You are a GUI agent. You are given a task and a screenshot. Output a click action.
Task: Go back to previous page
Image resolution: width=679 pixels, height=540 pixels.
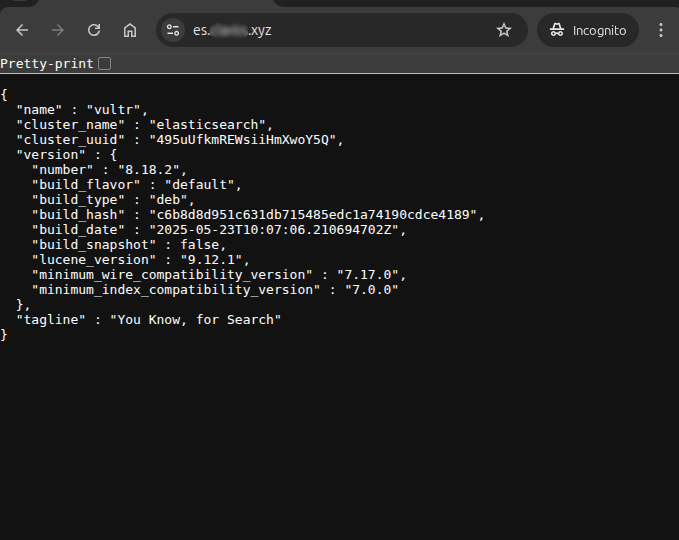(x=22, y=30)
